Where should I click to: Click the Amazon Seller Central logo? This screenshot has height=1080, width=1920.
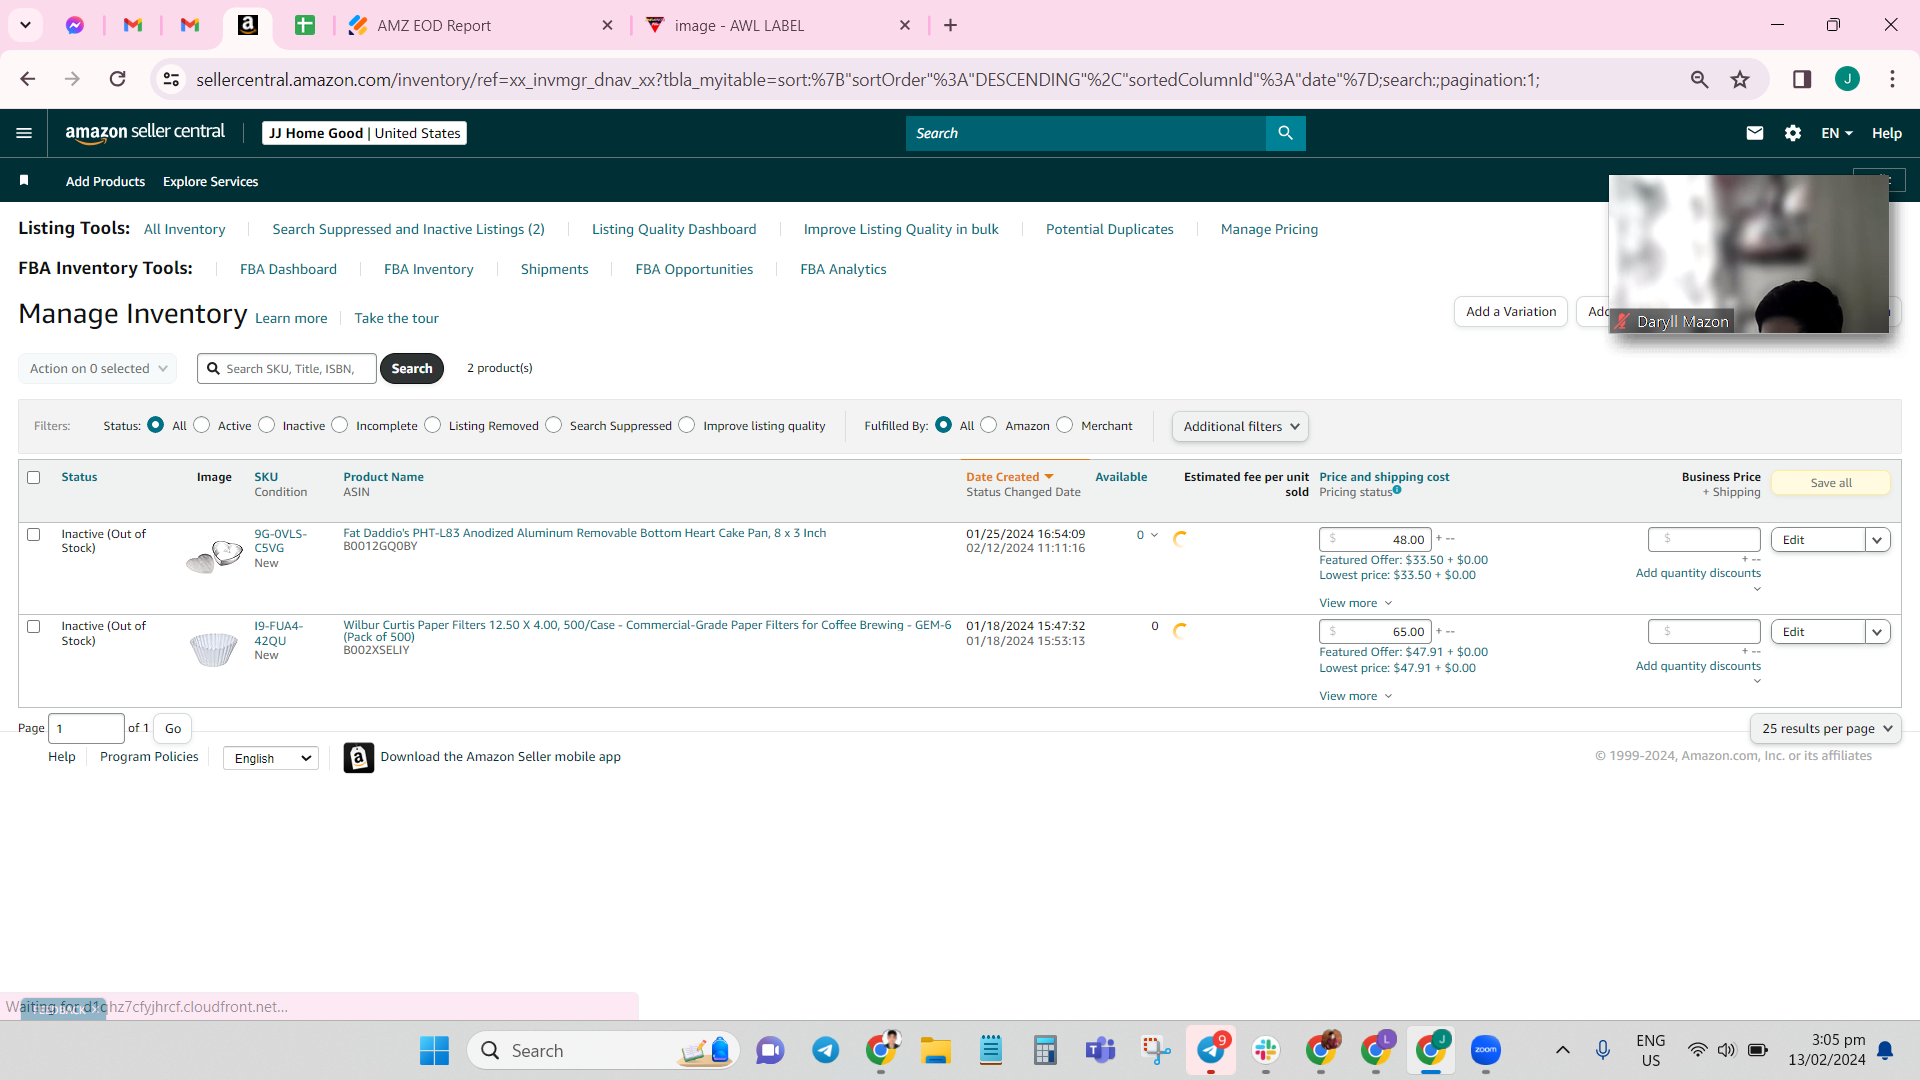click(x=145, y=133)
